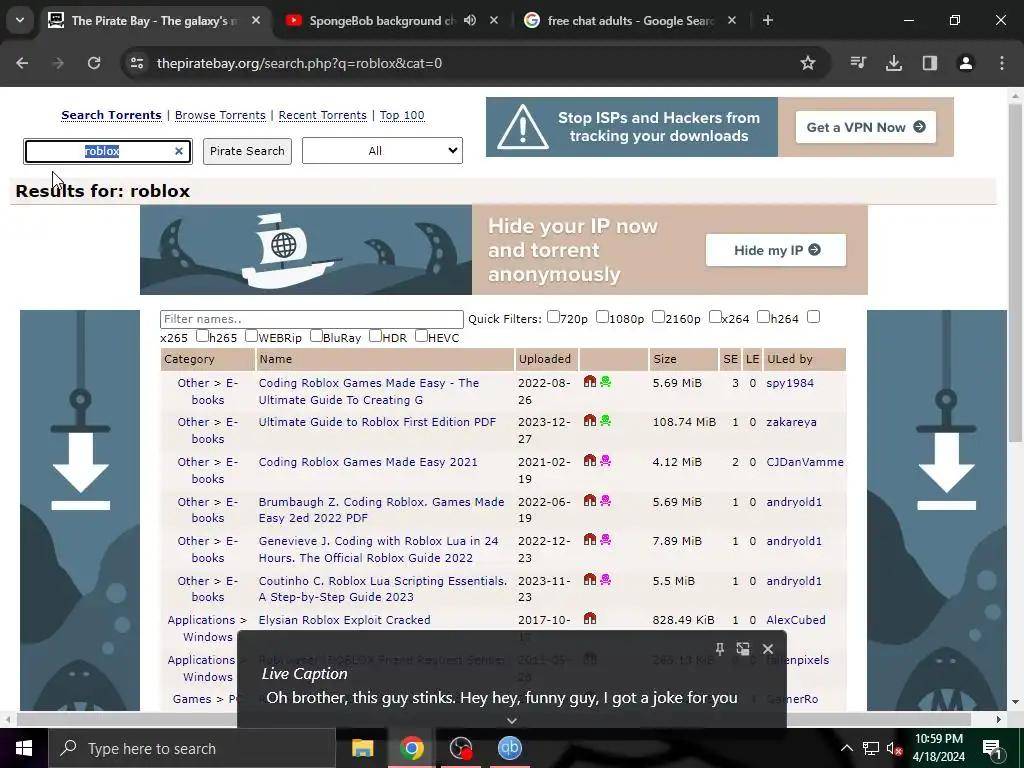Click the roblox search input box

(108, 151)
